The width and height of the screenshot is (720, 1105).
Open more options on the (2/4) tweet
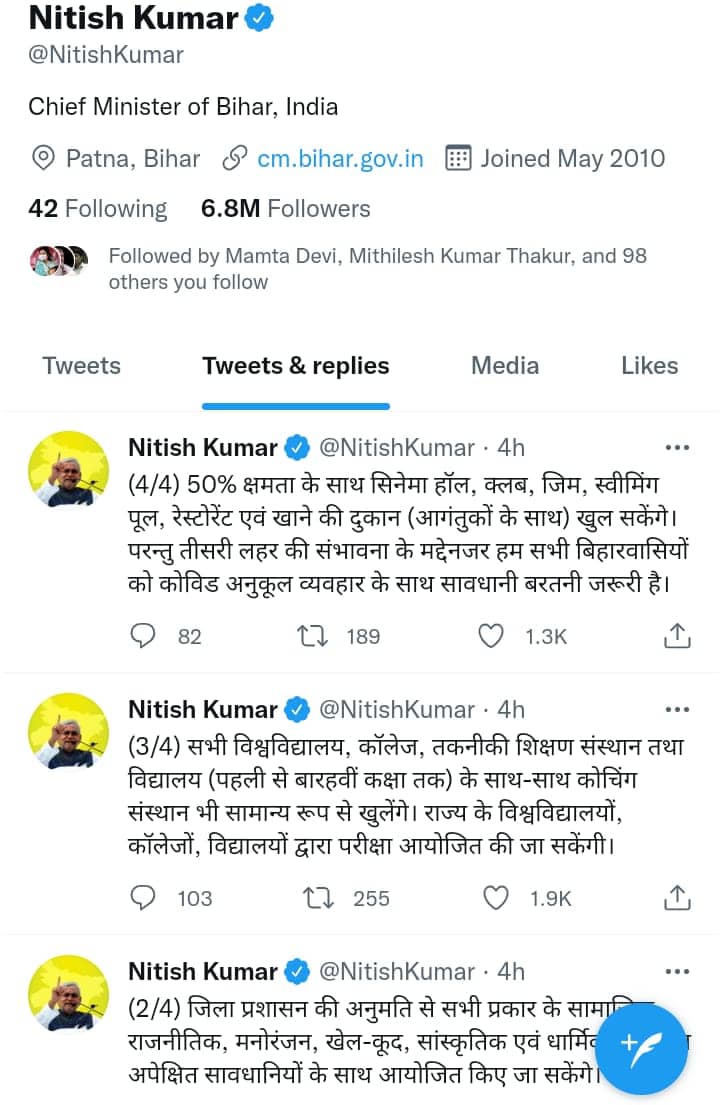[677, 971]
